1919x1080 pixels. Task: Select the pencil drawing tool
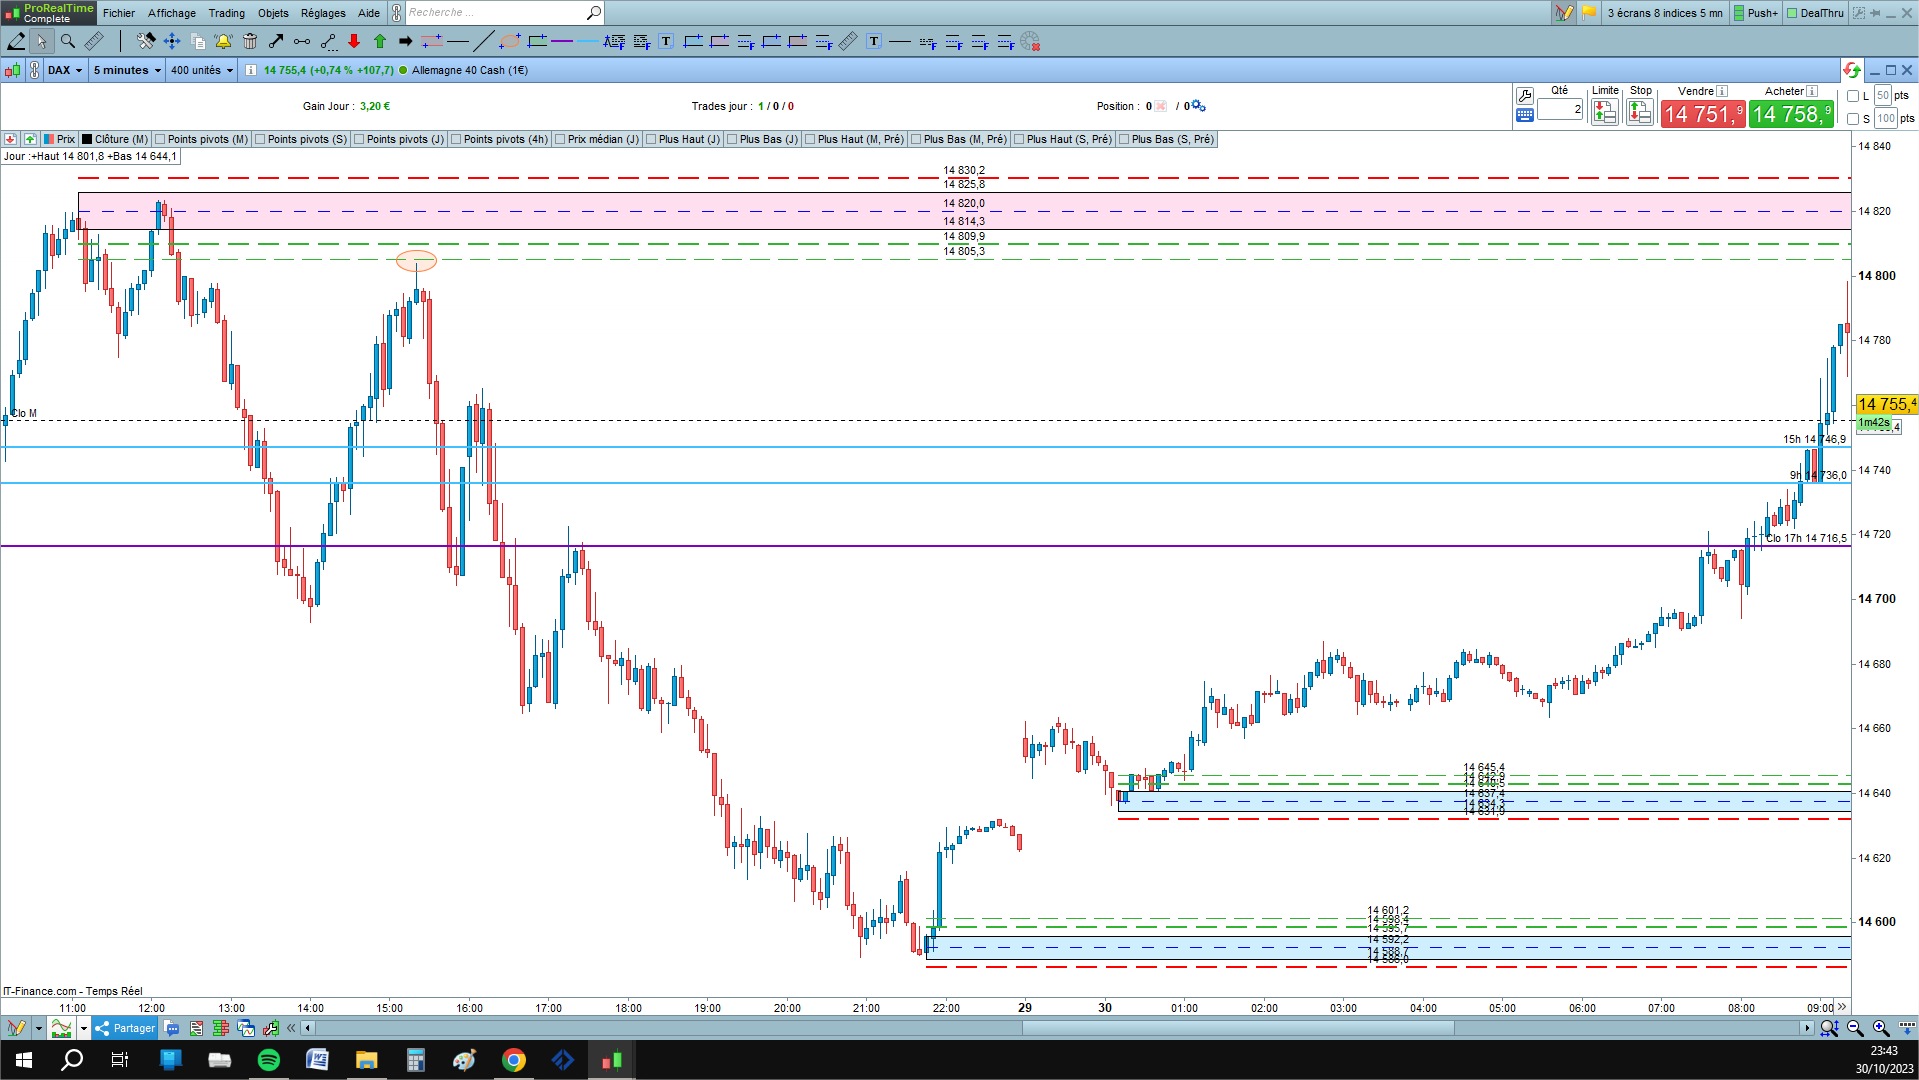coord(16,41)
